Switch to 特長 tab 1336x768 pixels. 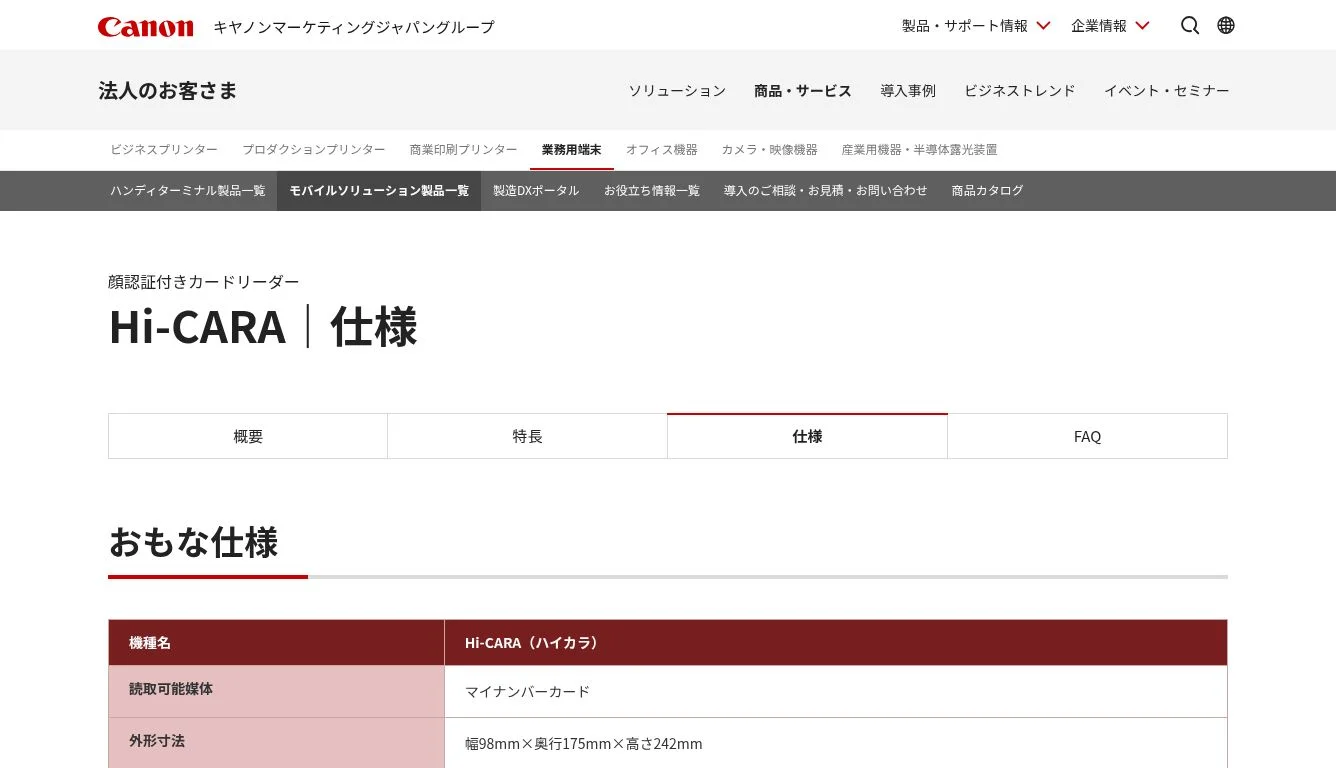click(528, 436)
